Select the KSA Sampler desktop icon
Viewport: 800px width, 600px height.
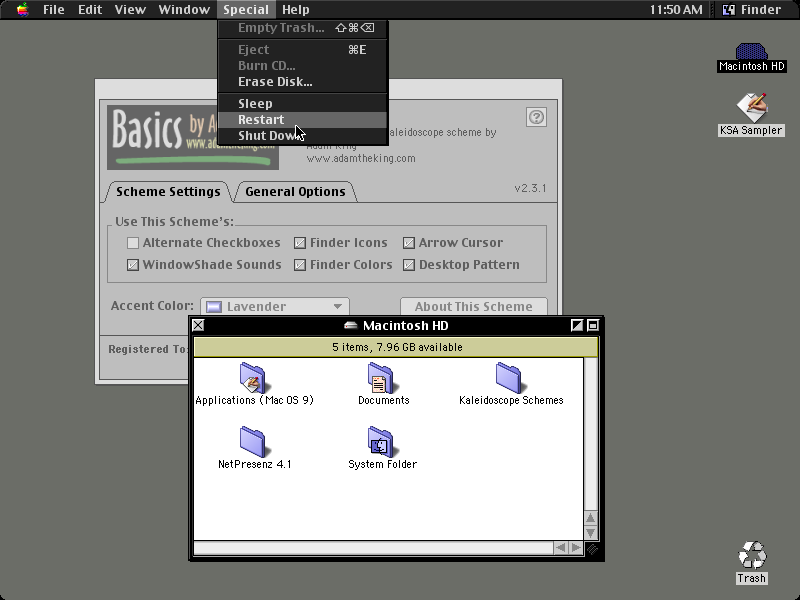coord(752,107)
